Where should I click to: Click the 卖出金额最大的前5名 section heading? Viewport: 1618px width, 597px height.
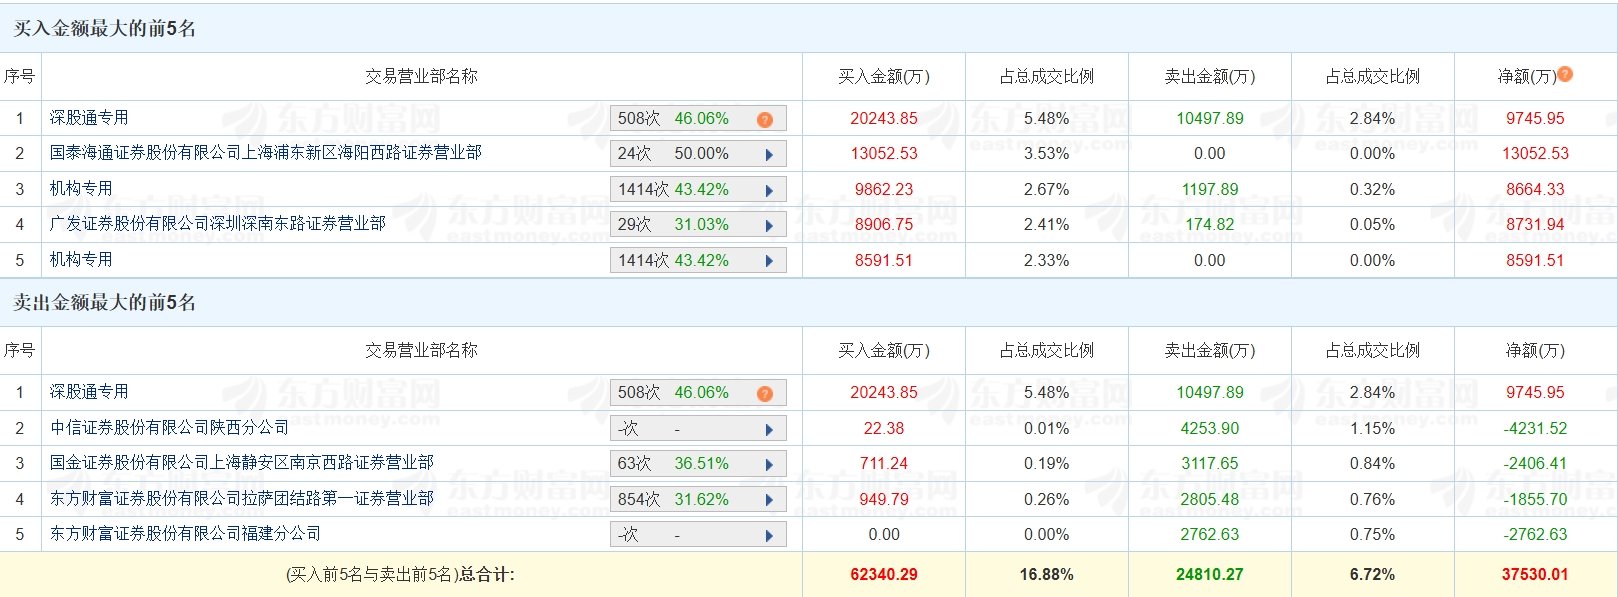(104, 302)
